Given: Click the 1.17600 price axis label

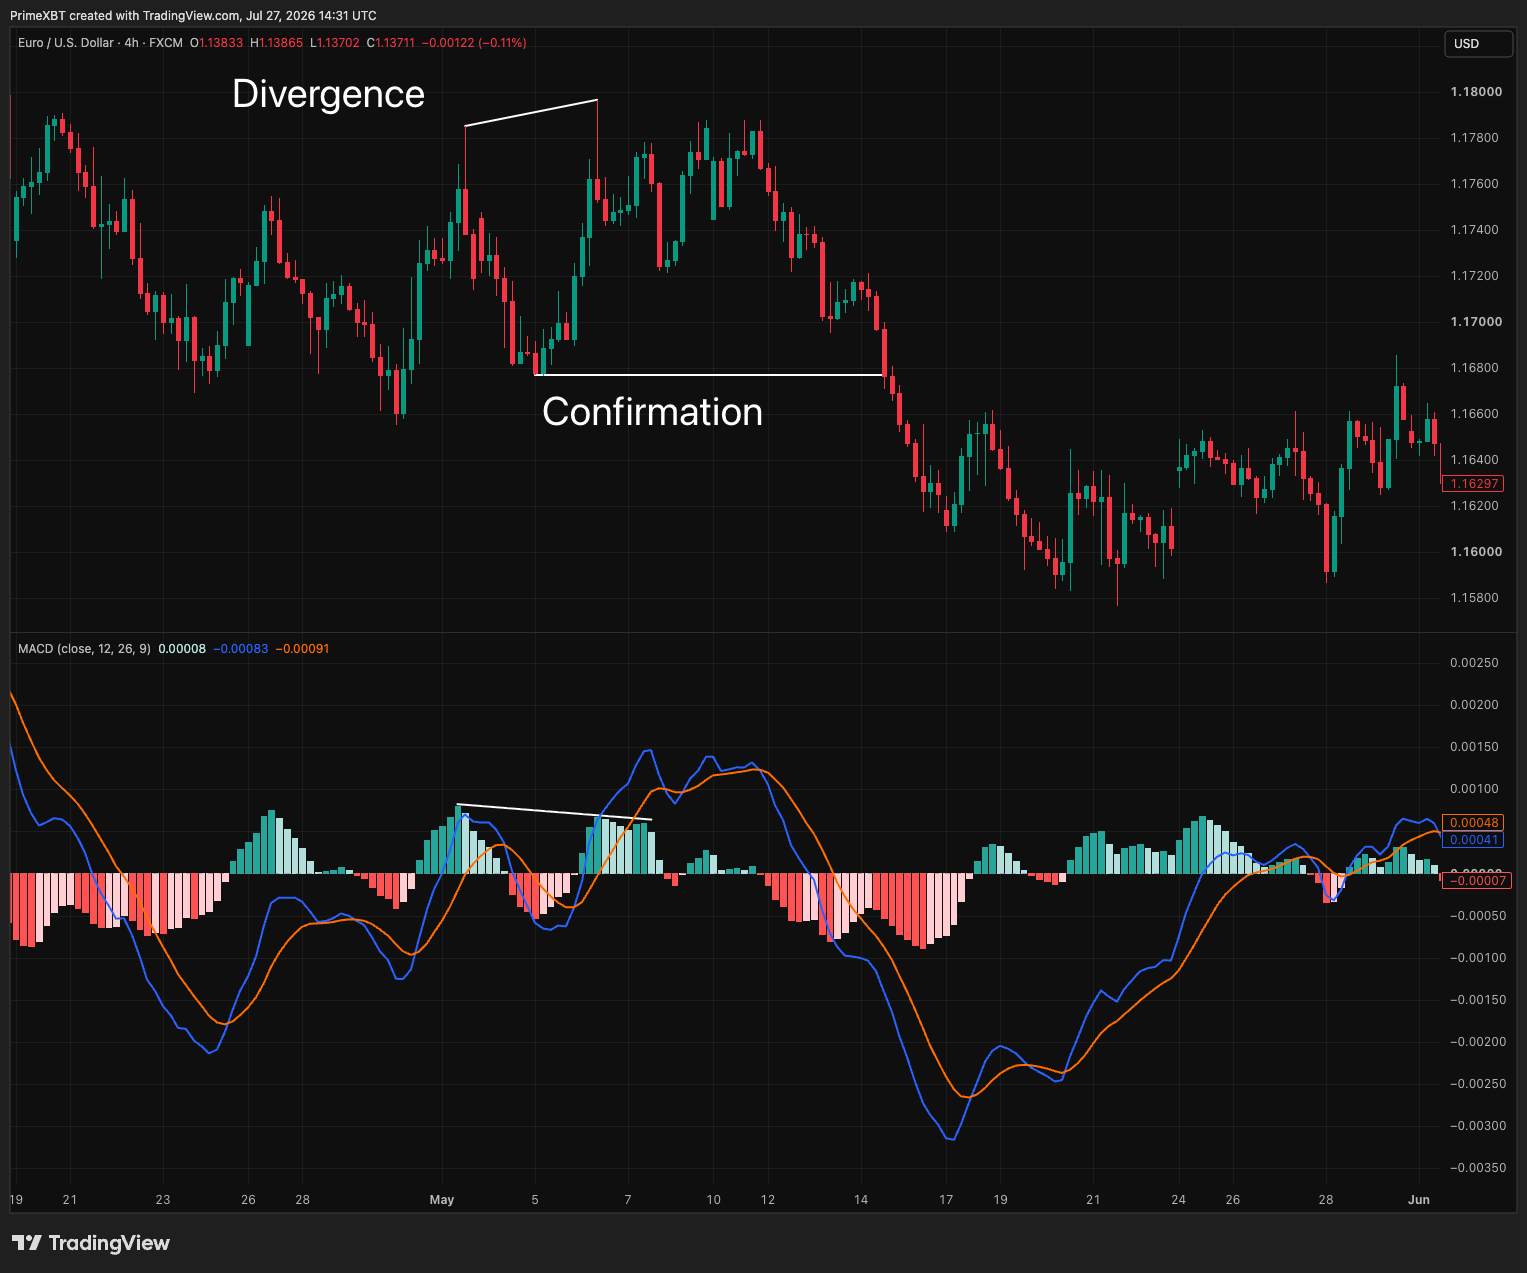Looking at the screenshot, I should [1476, 184].
